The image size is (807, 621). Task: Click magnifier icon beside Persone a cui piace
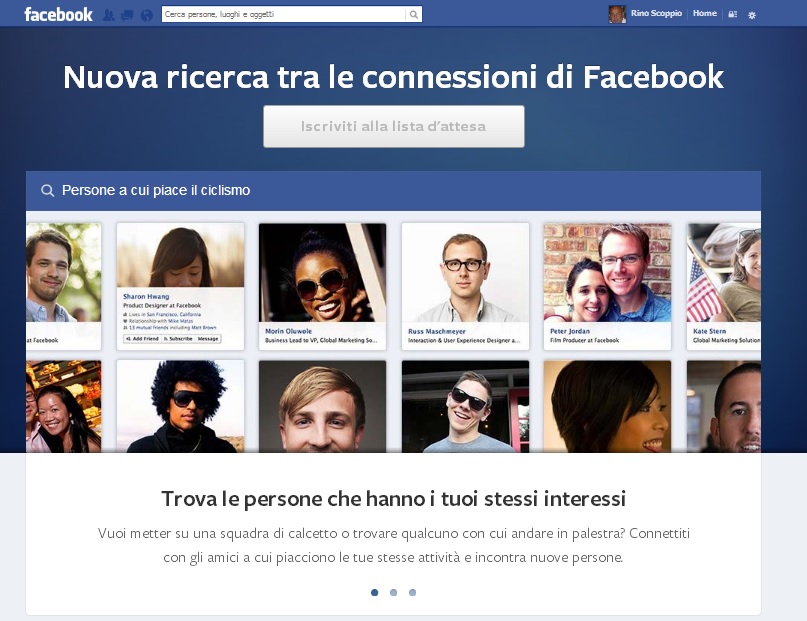click(x=47, y=190)
